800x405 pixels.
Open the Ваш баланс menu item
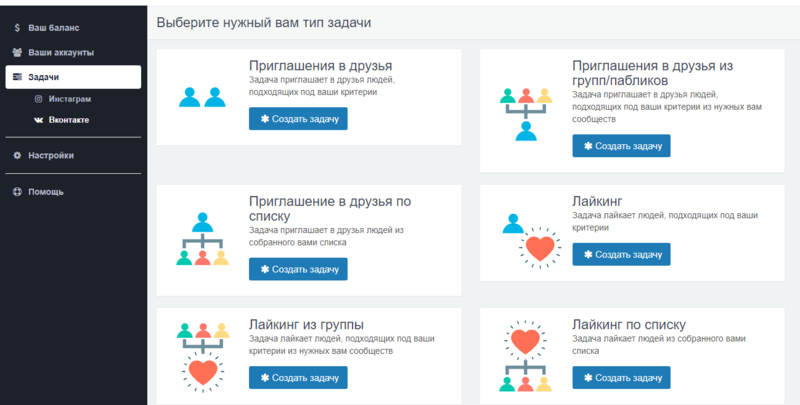point(53,27)
